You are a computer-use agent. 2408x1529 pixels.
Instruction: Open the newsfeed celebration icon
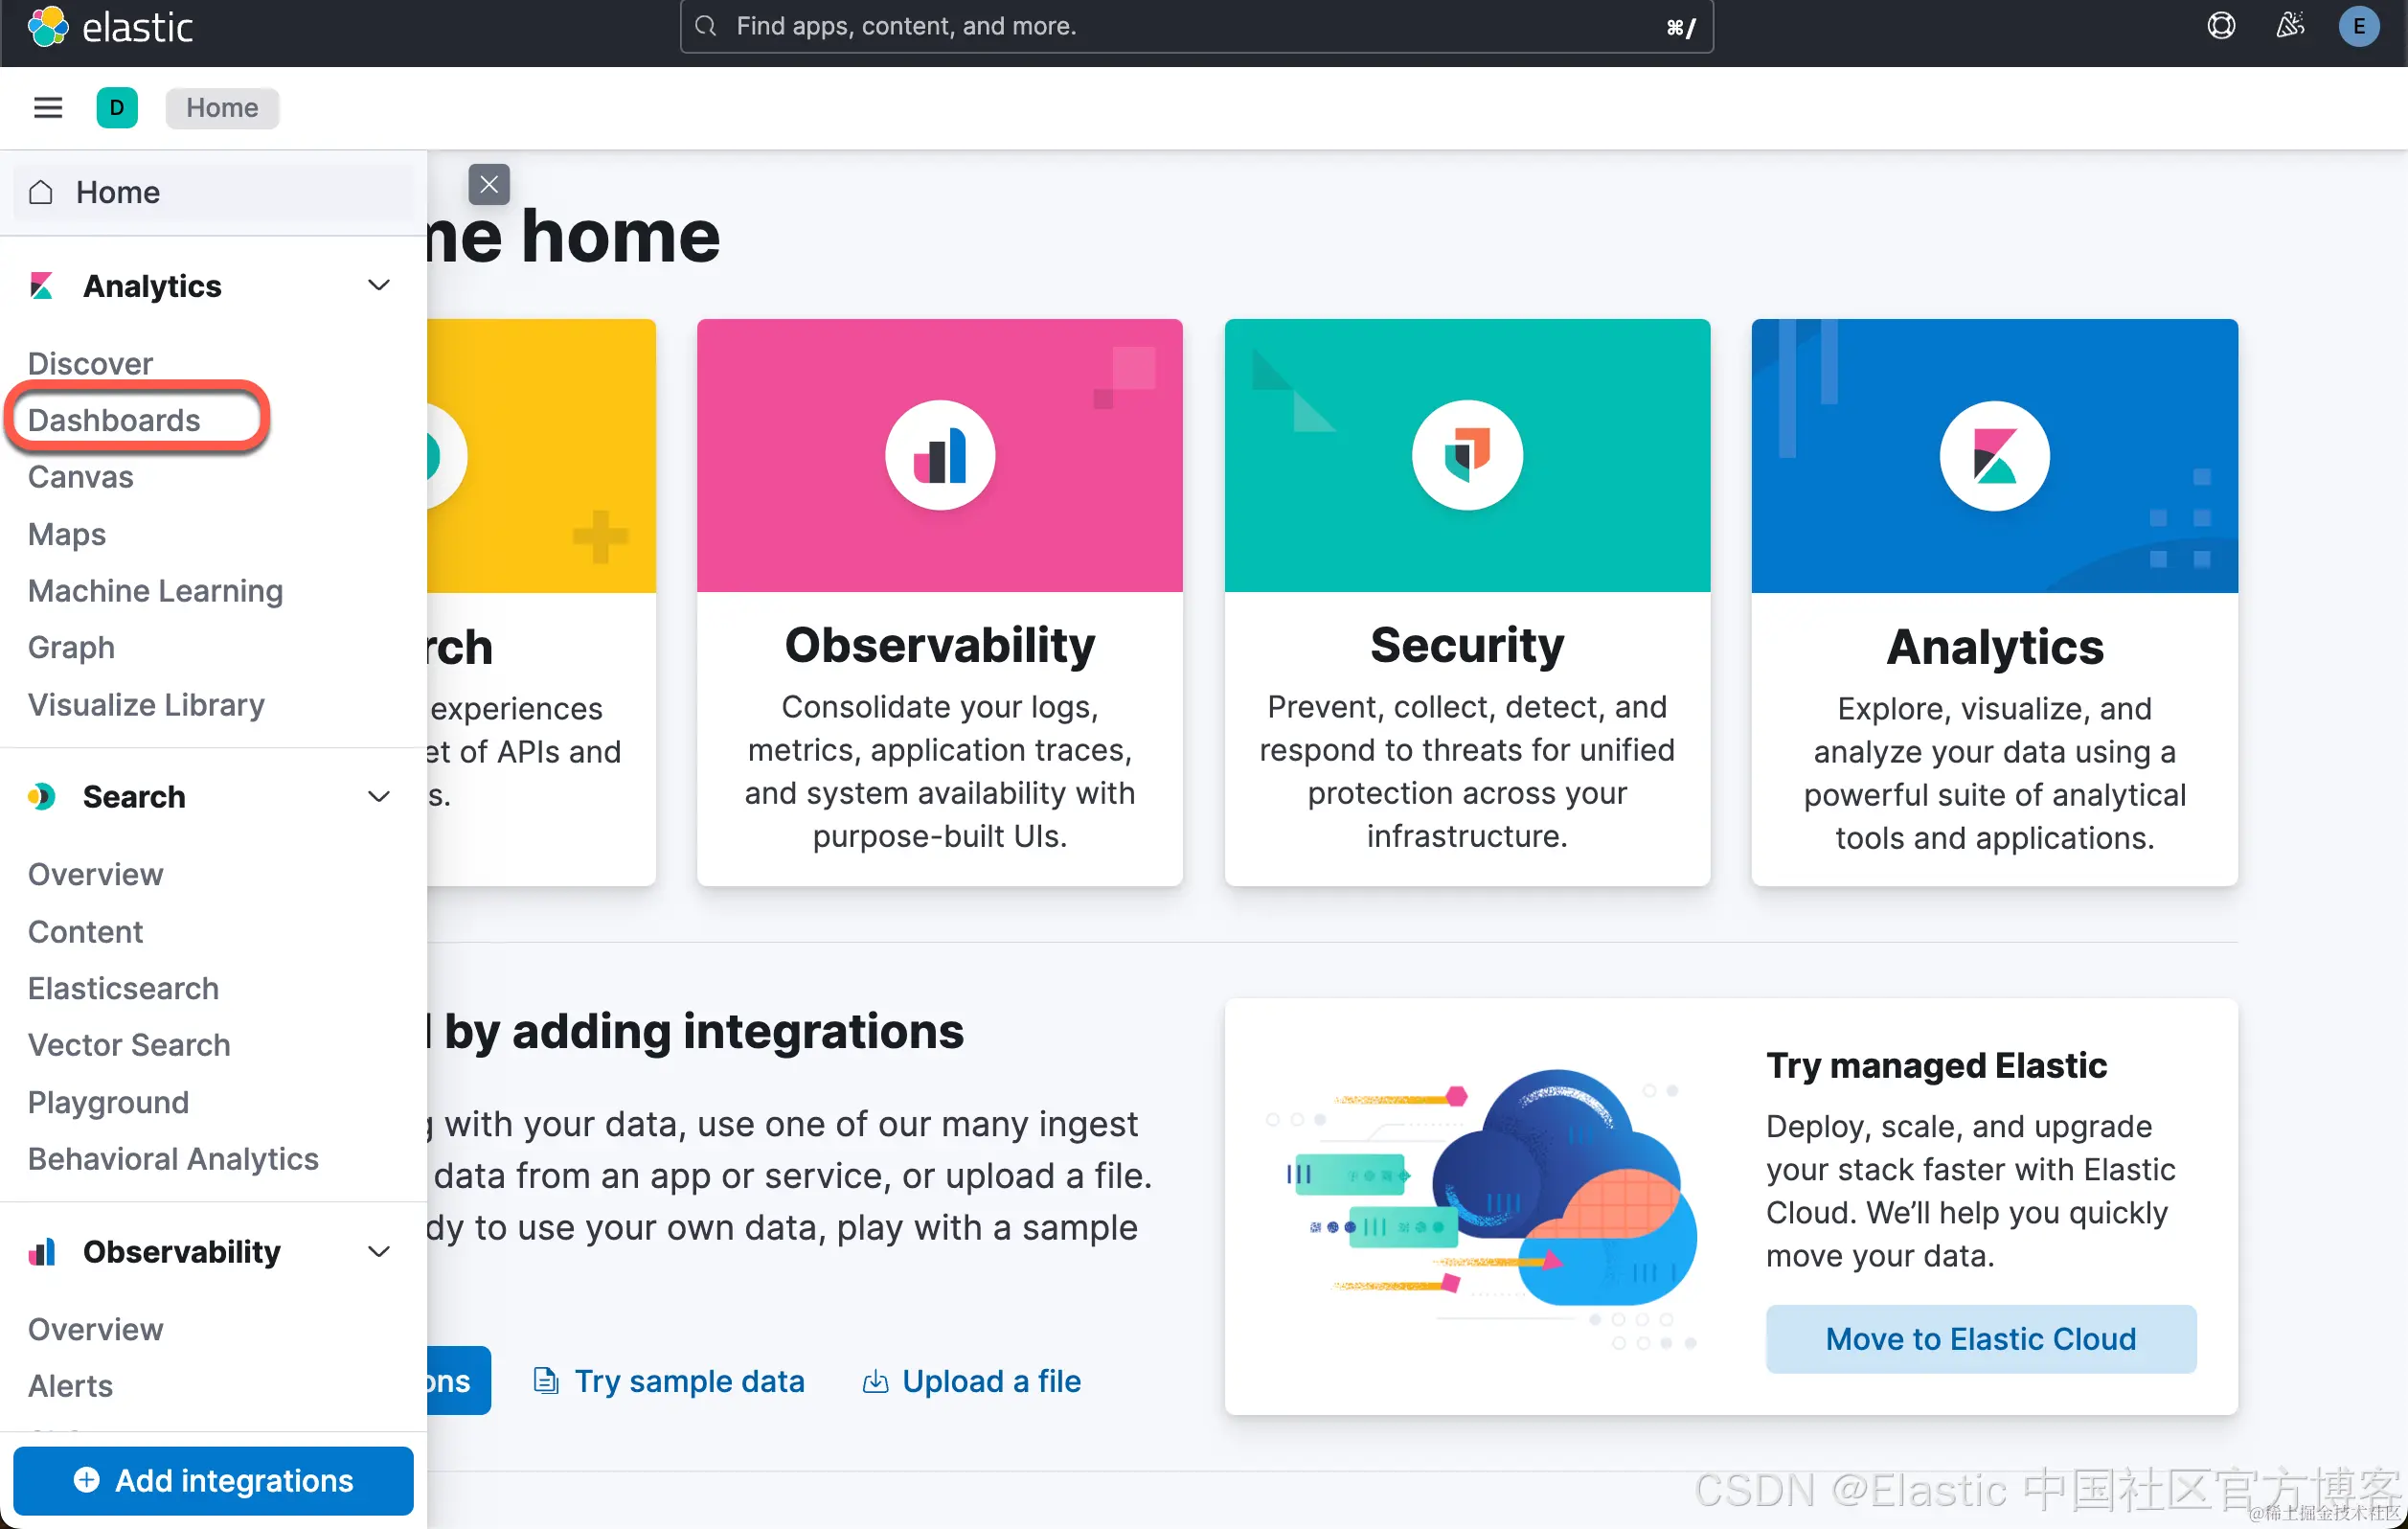pos(2290,26)
